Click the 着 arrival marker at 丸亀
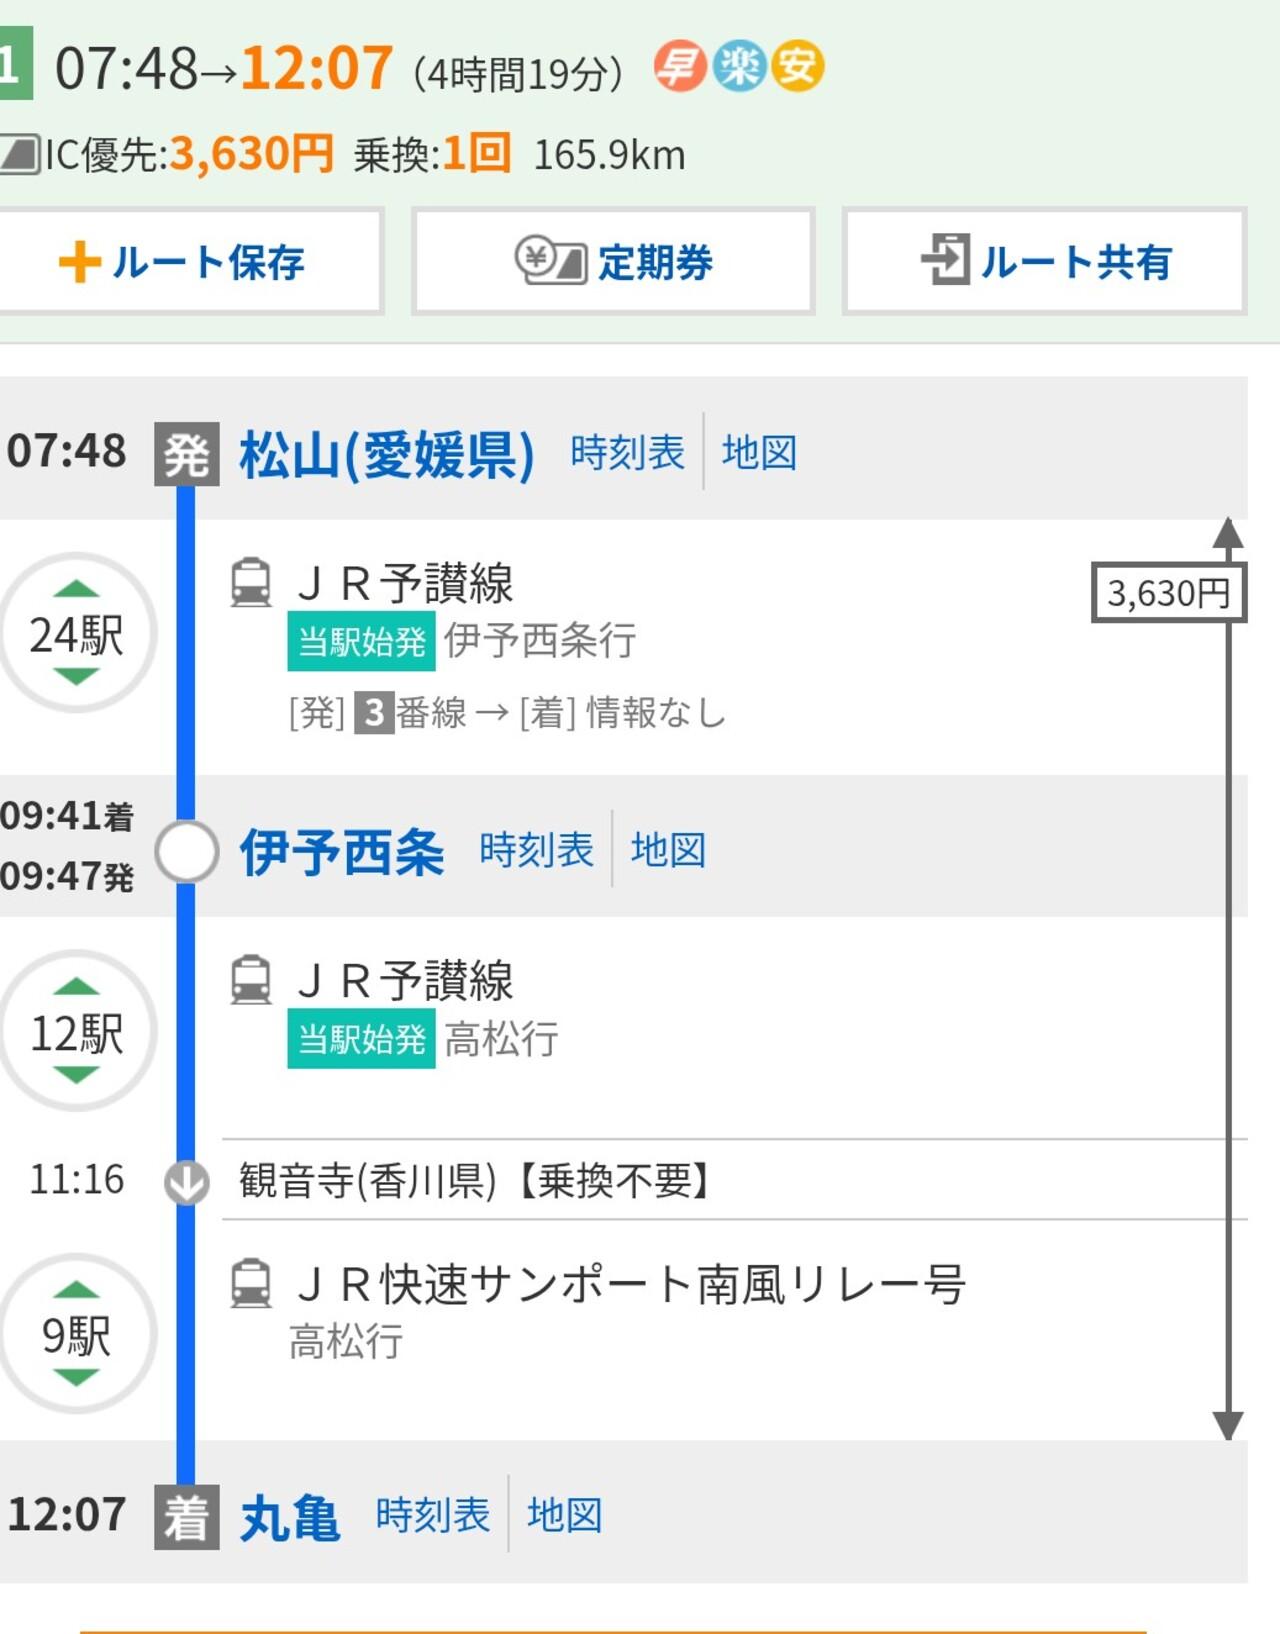 click(186, 1517)
